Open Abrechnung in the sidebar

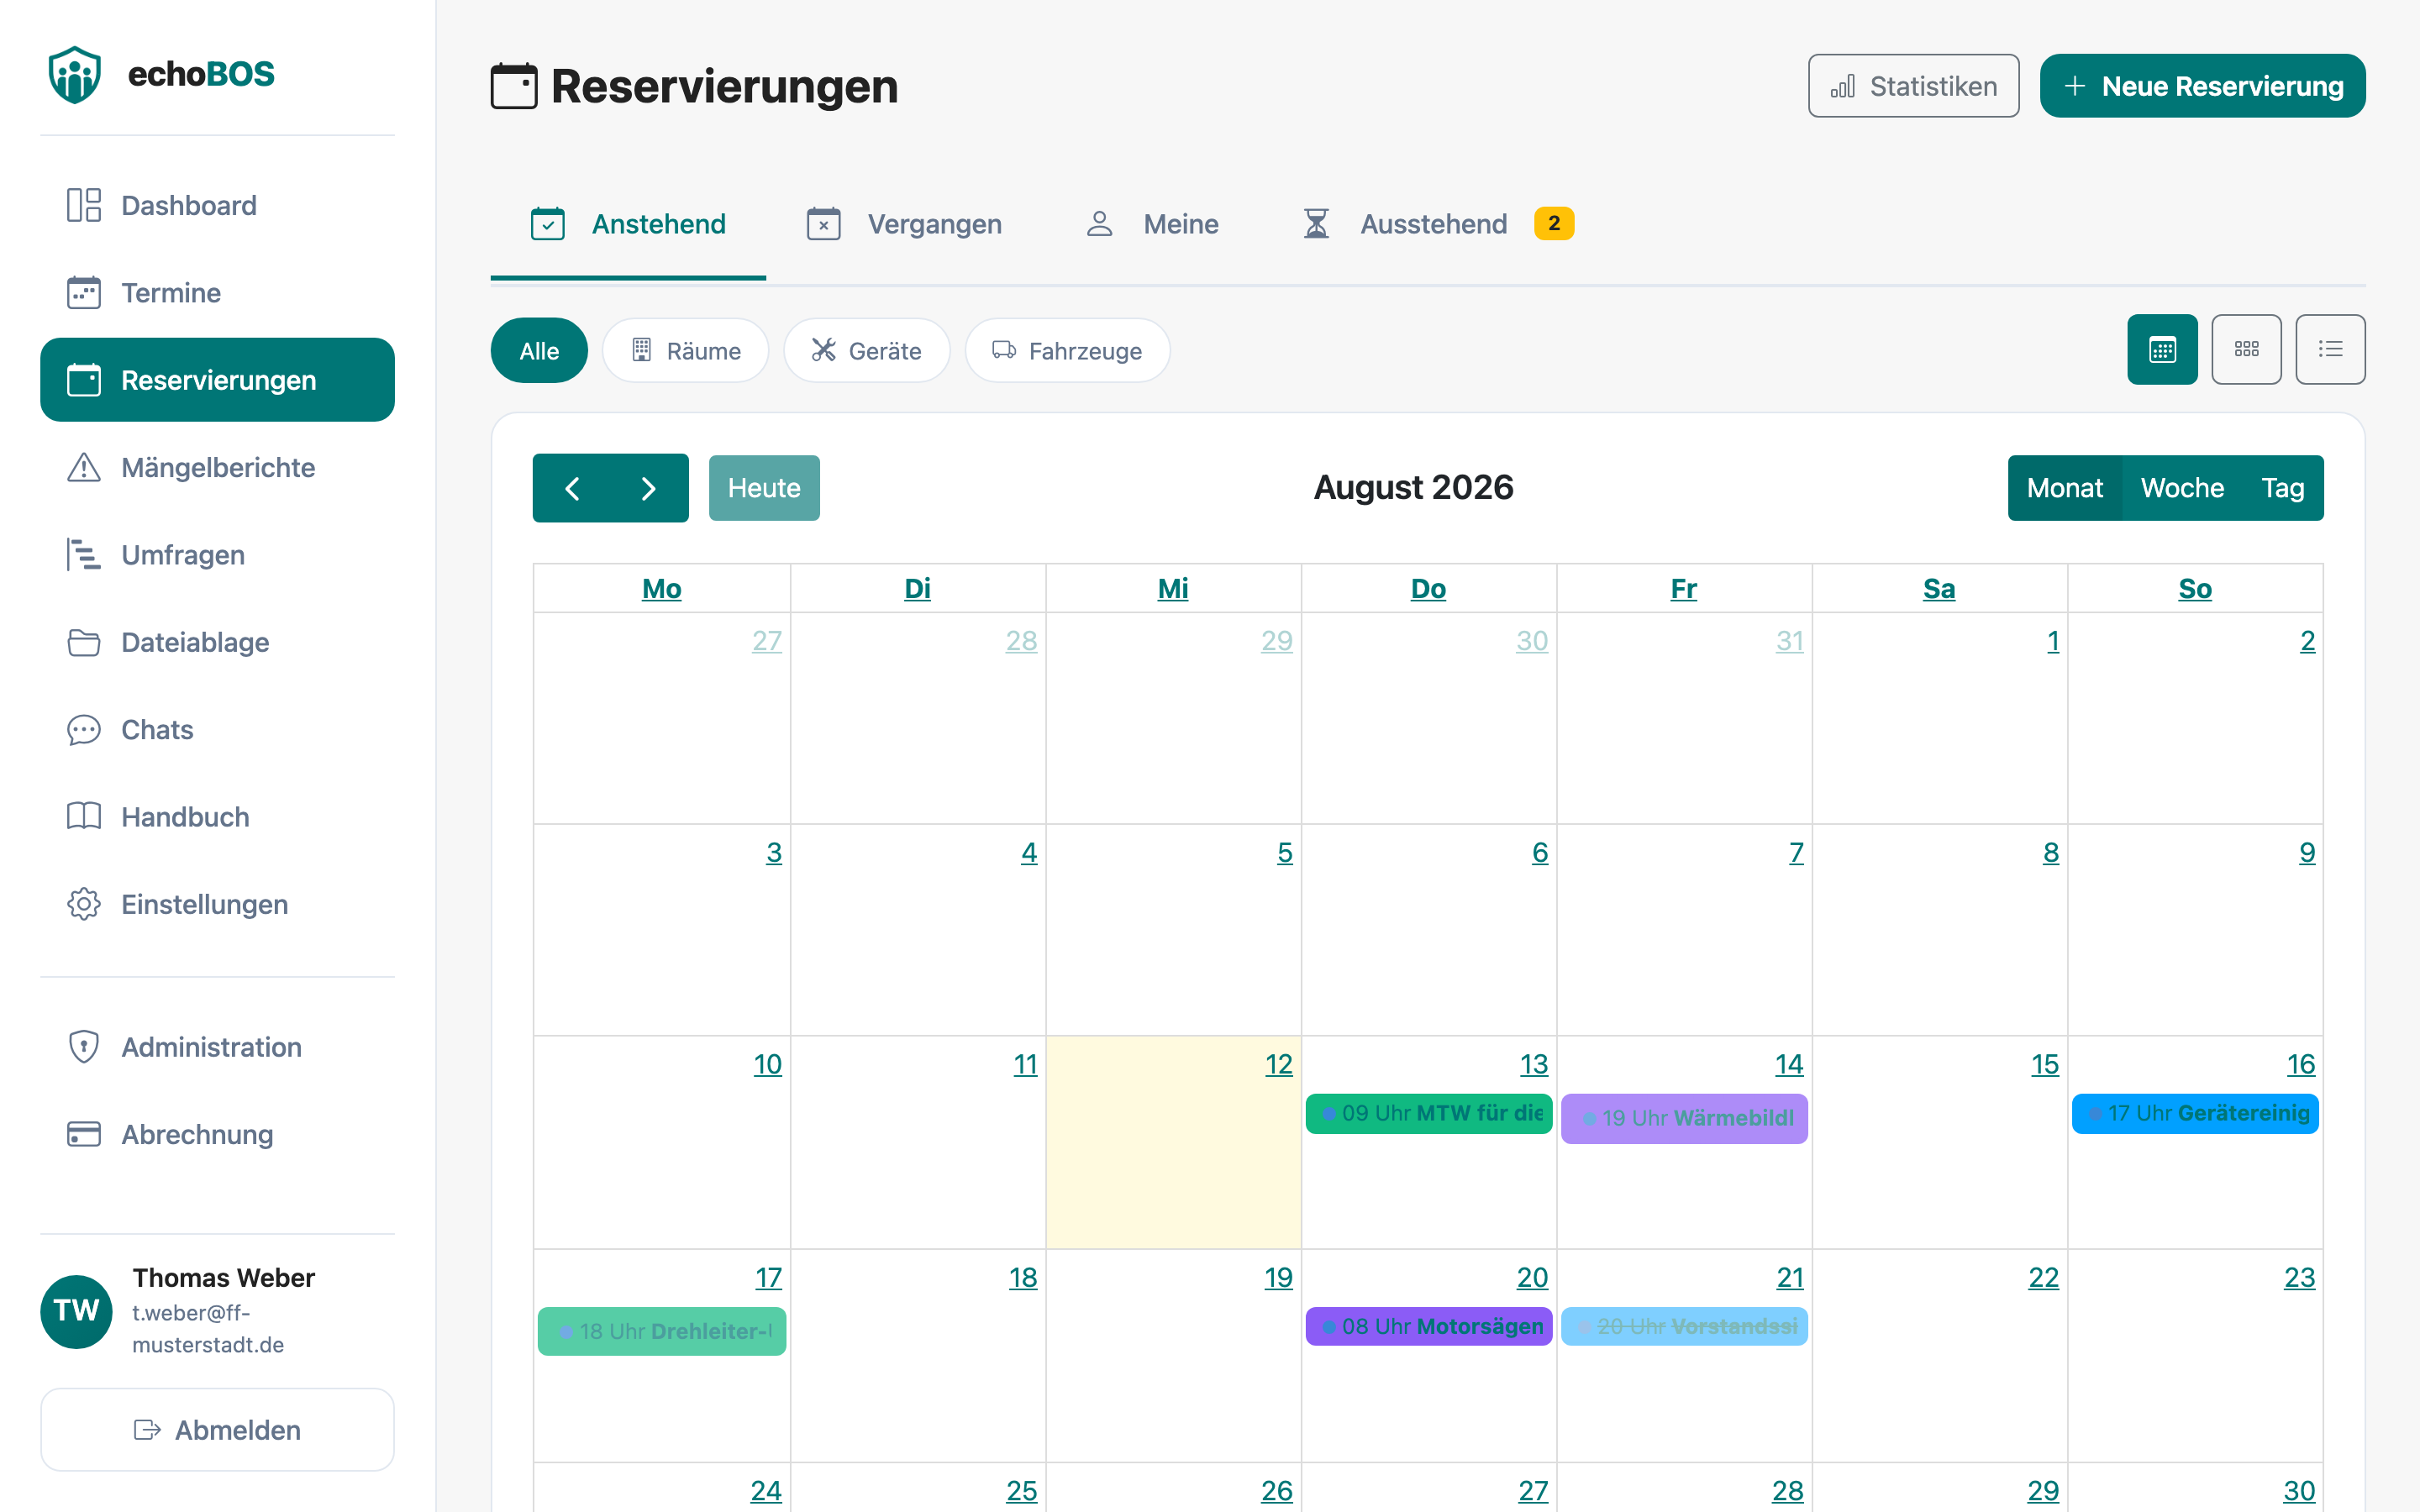217,1134
